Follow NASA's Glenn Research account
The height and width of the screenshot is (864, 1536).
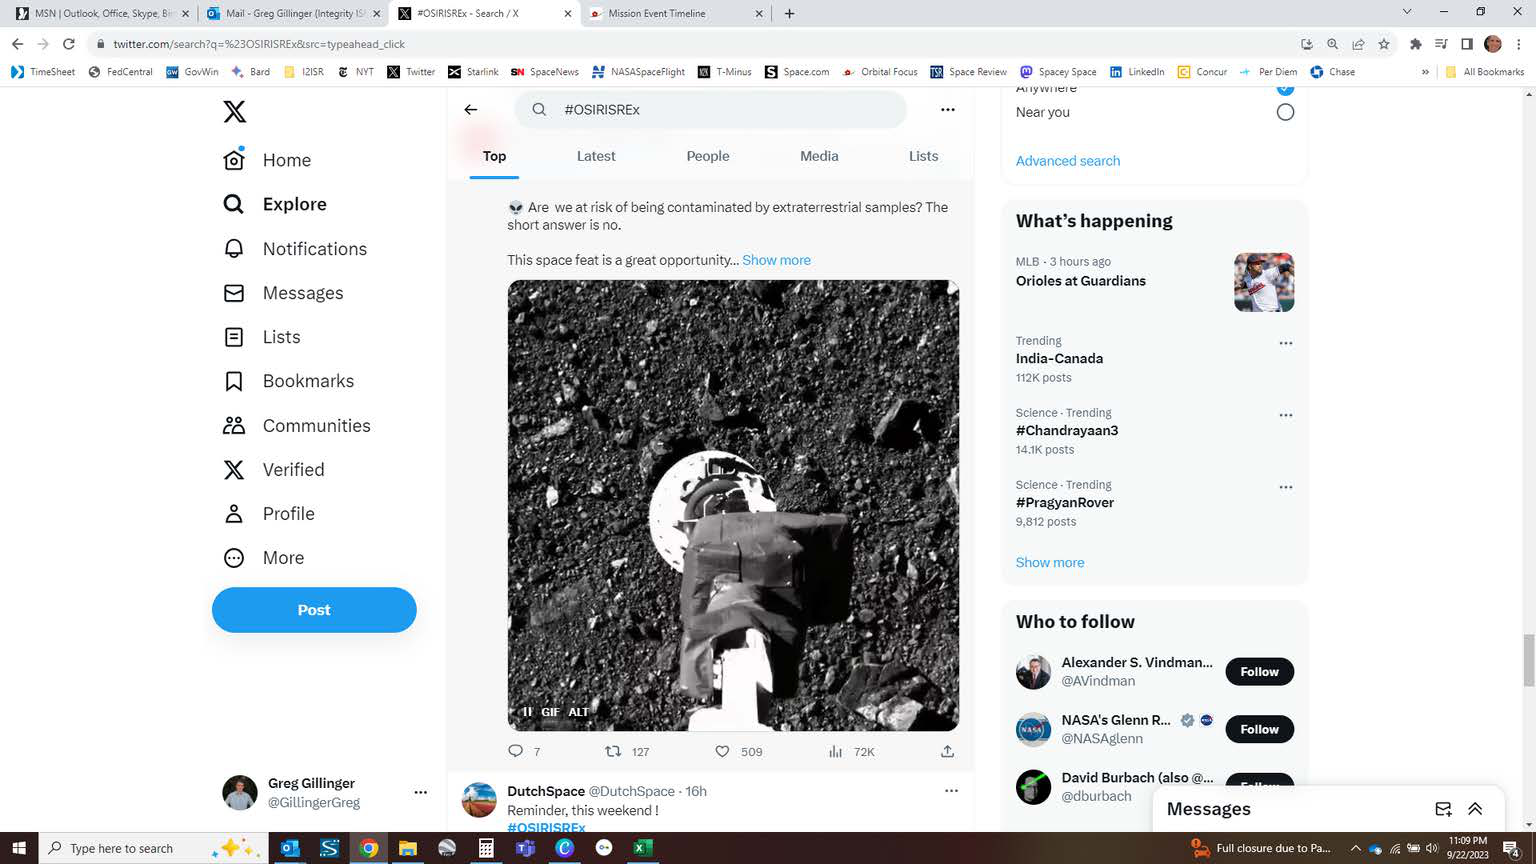click(1260, 729)
